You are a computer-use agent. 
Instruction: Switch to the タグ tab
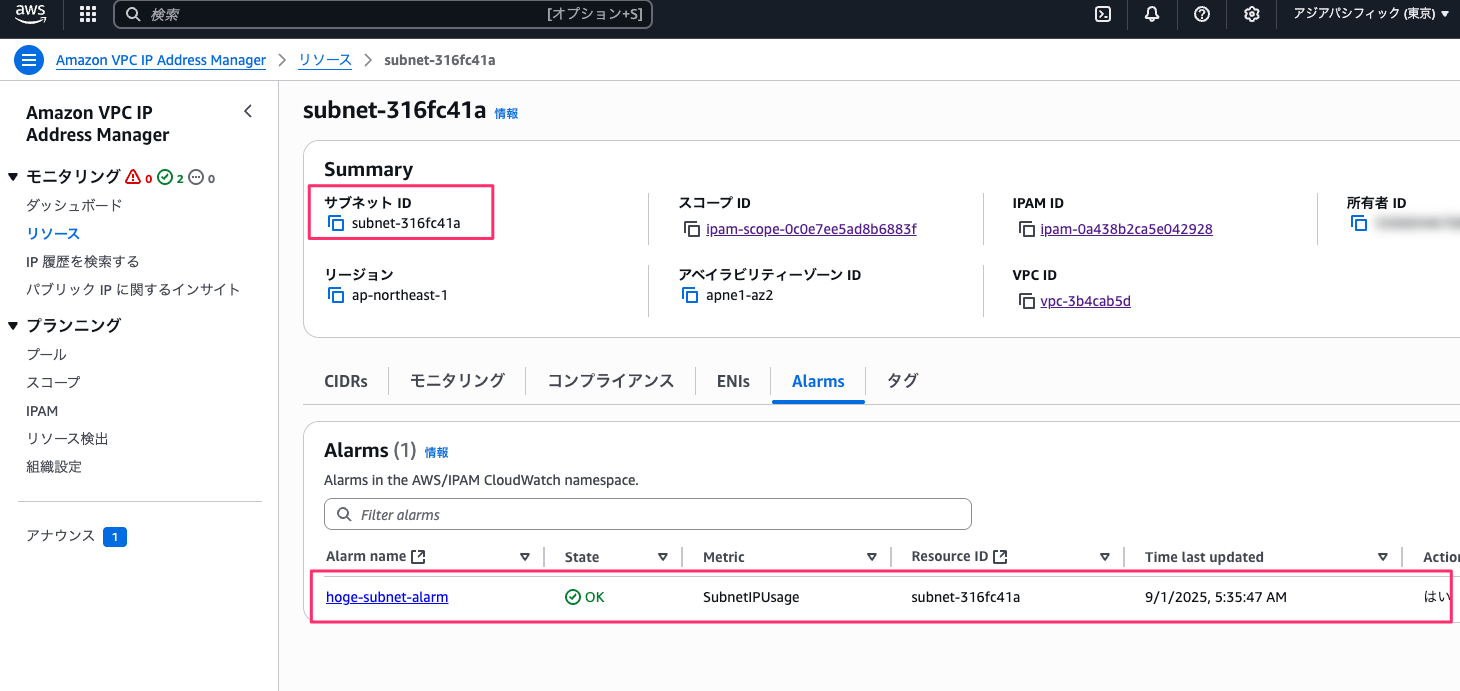[902, 381]
